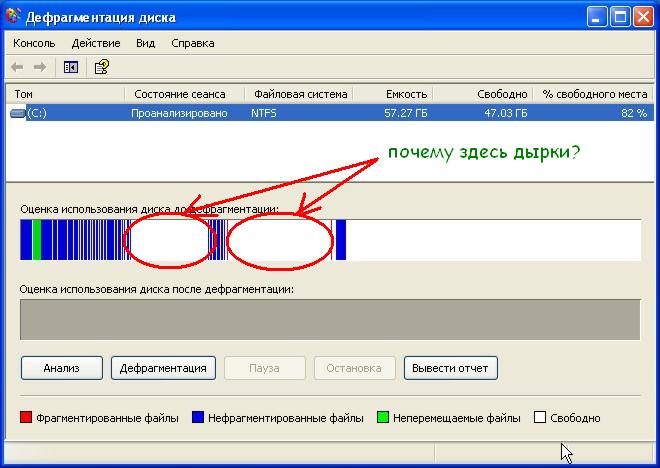Click the Проанализировано status cell
660x468 pixels.
179,113
